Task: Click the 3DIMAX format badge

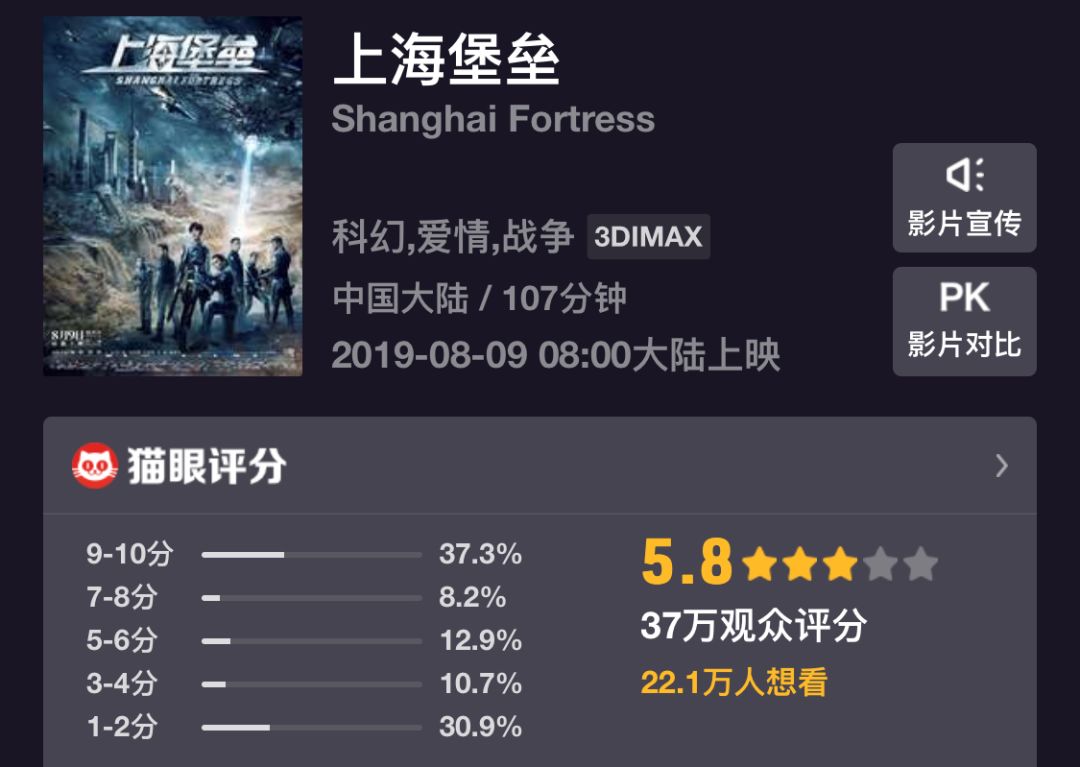Action: pos(648,237)
